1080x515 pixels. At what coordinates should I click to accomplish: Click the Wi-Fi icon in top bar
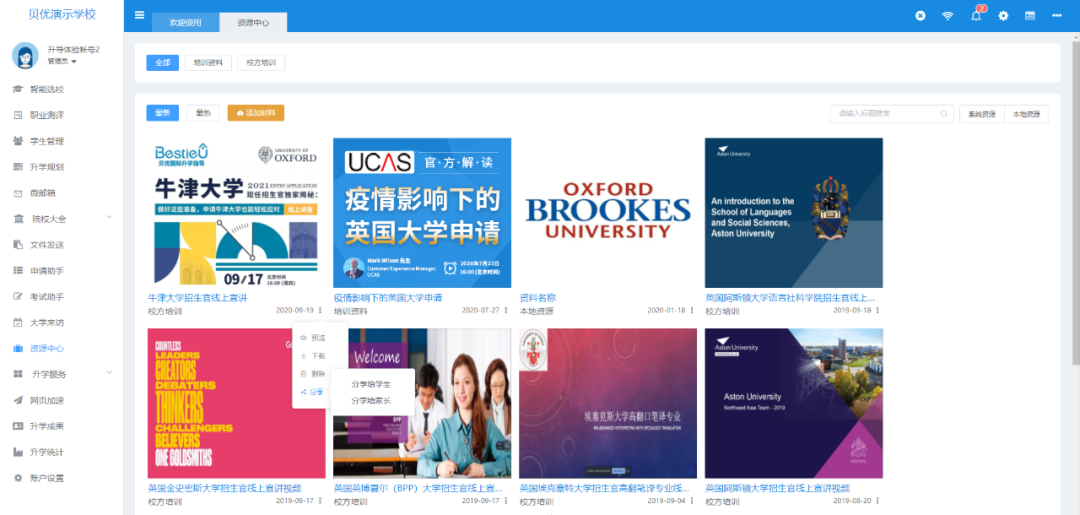click(948, 16)
